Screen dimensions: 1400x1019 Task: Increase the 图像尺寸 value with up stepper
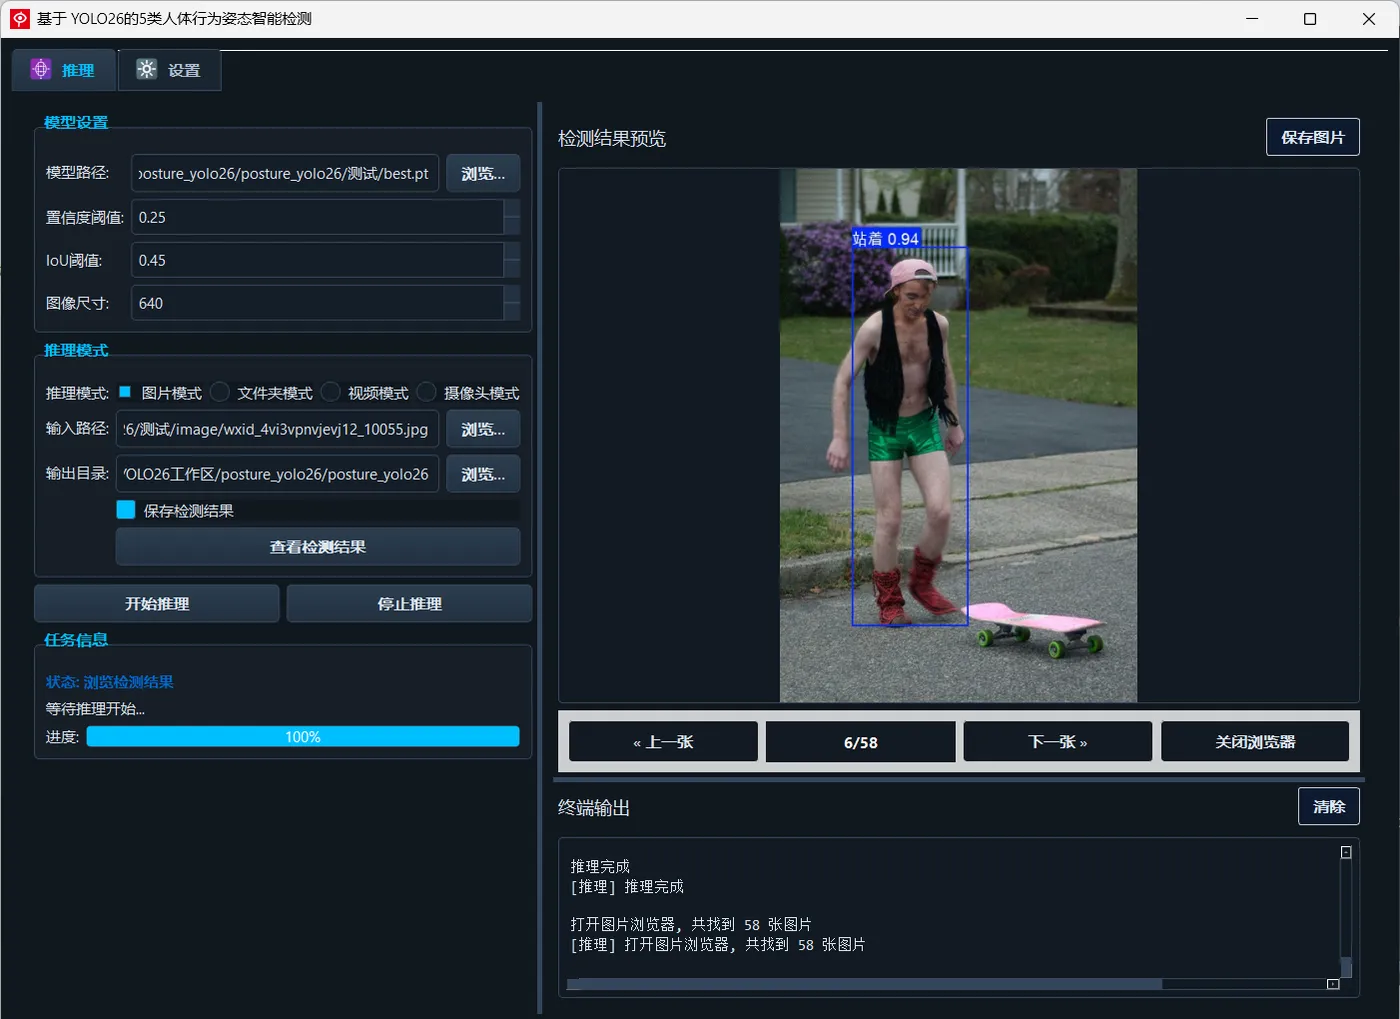512,295
